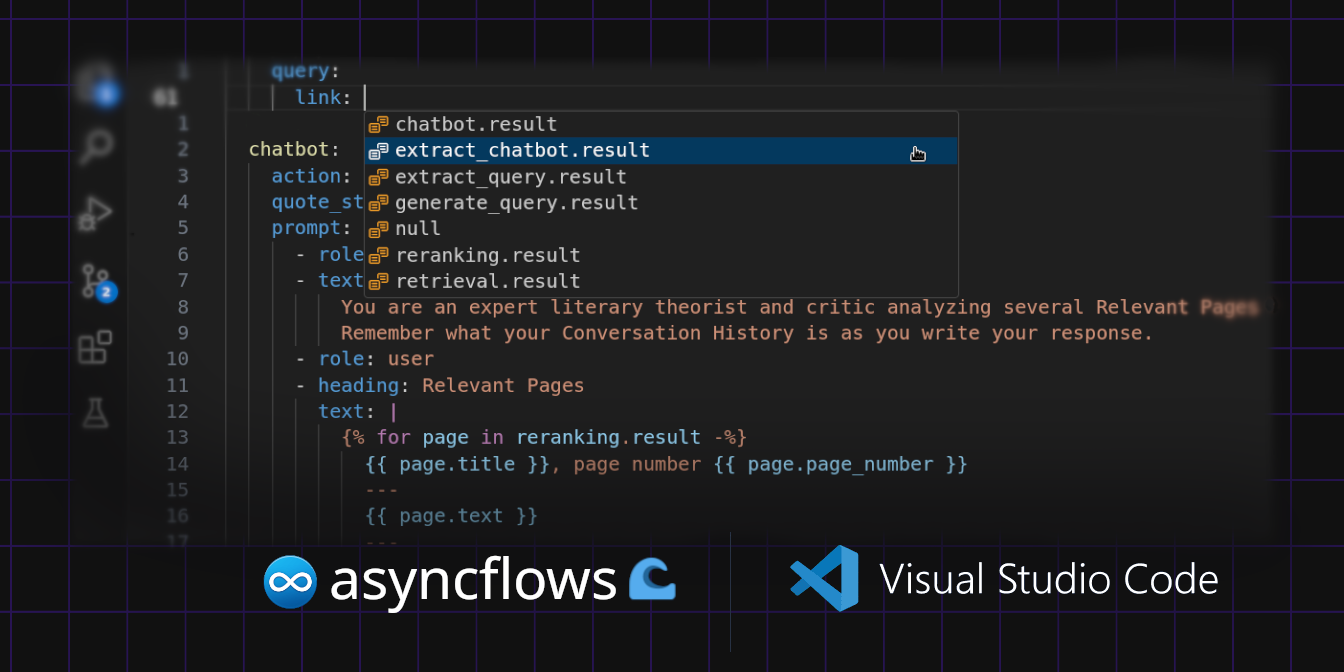Click line number 10 in the gutter

(x=177, y=359)
